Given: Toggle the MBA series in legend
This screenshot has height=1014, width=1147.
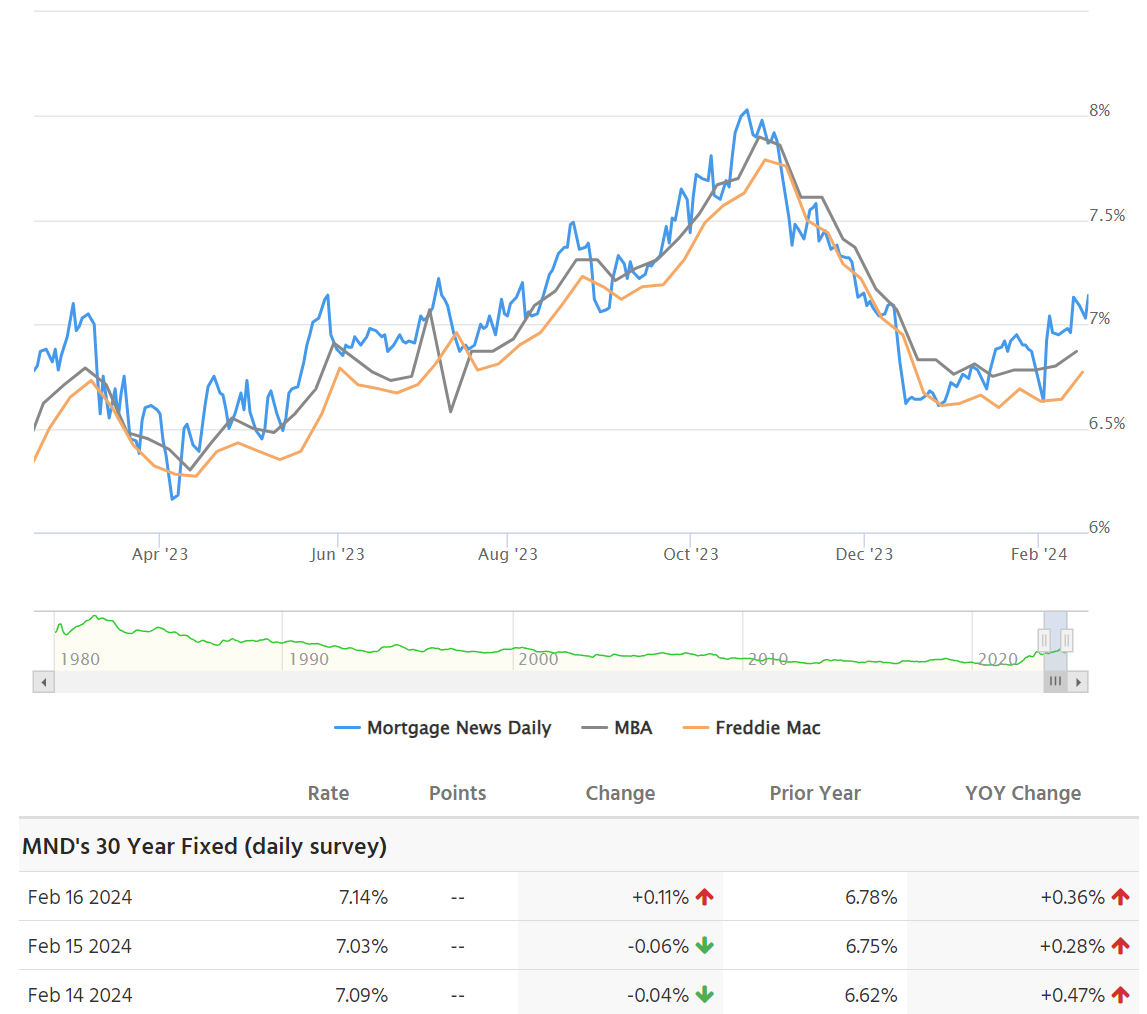Looking at the screenshot, I should [x=617, y=728].
